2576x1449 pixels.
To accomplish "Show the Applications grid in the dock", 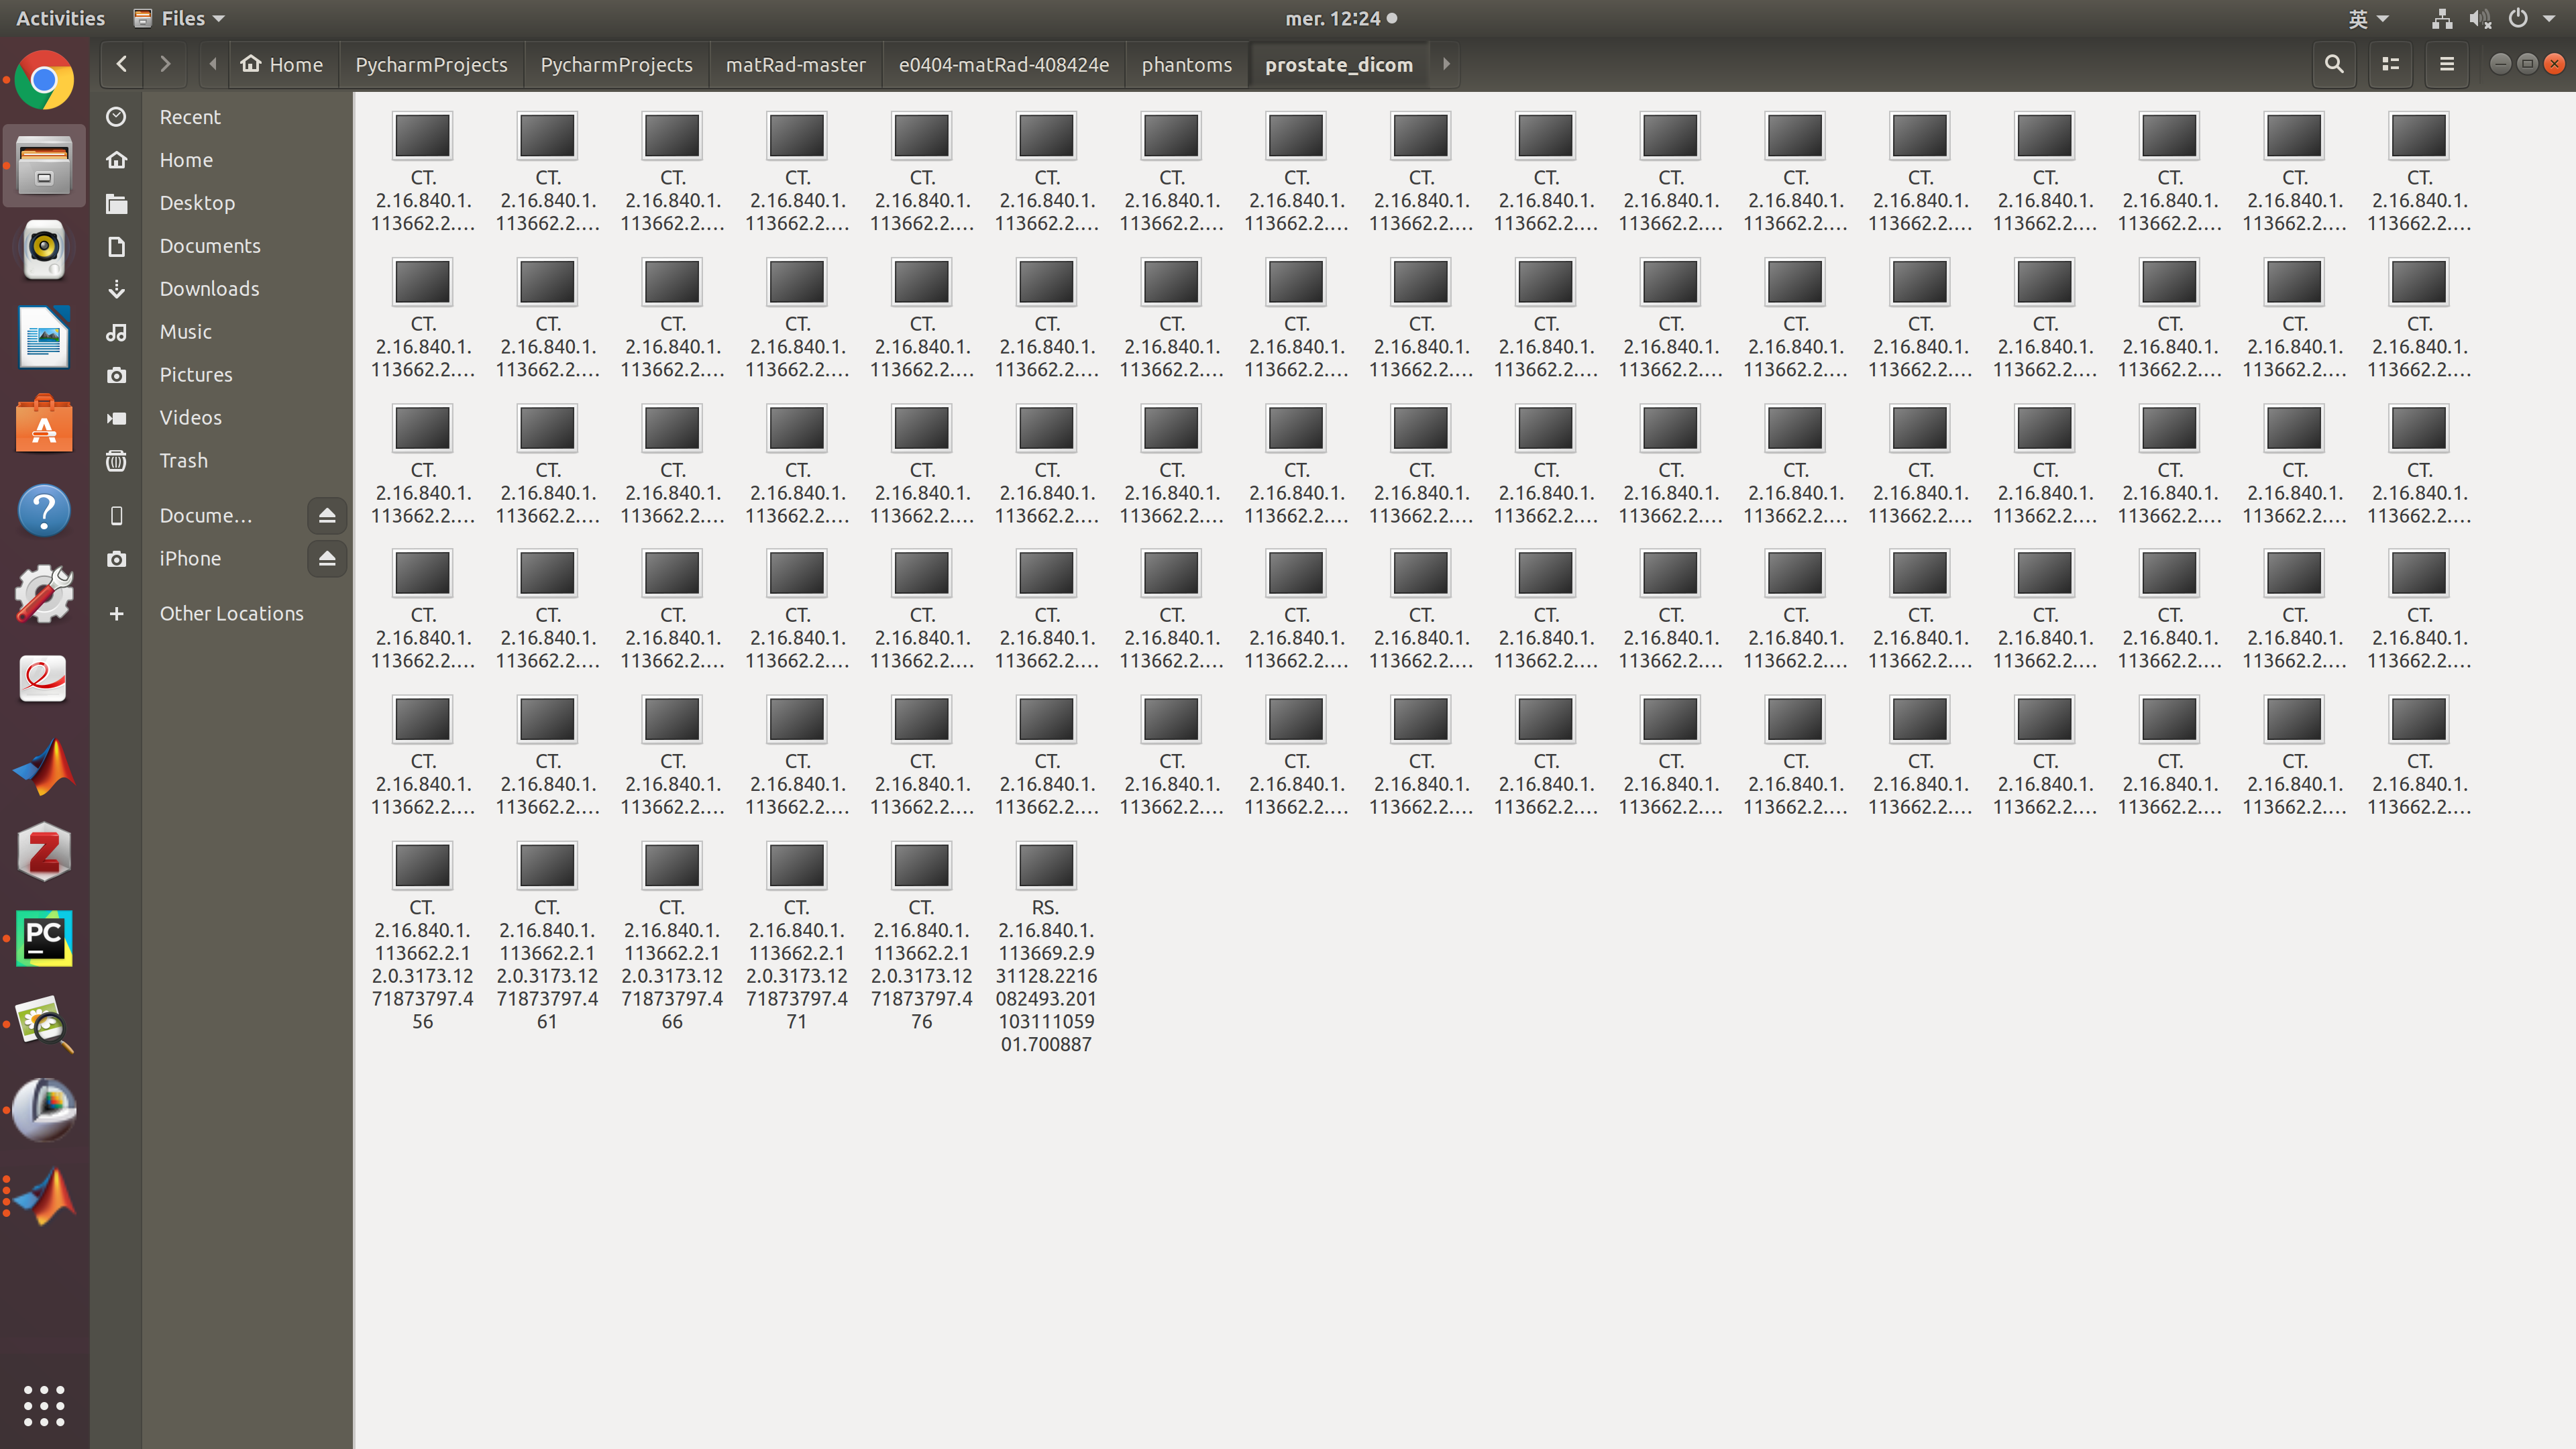I will point(43,1405).
